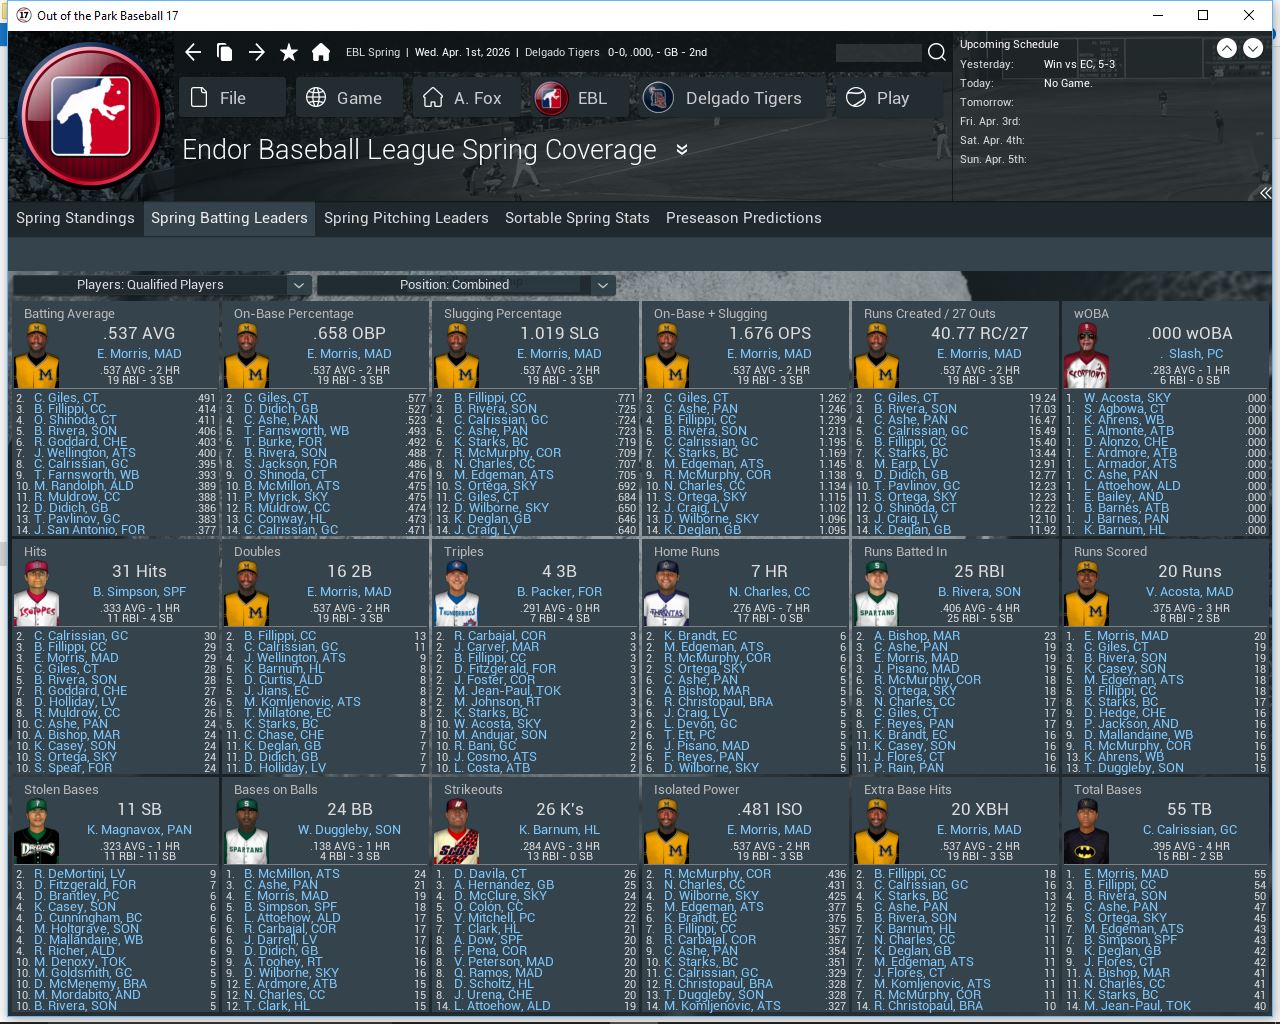Go back with the left arrow icon
Screen dimensions: 1280x1024
pyautogui.click(x=193, y=52)
